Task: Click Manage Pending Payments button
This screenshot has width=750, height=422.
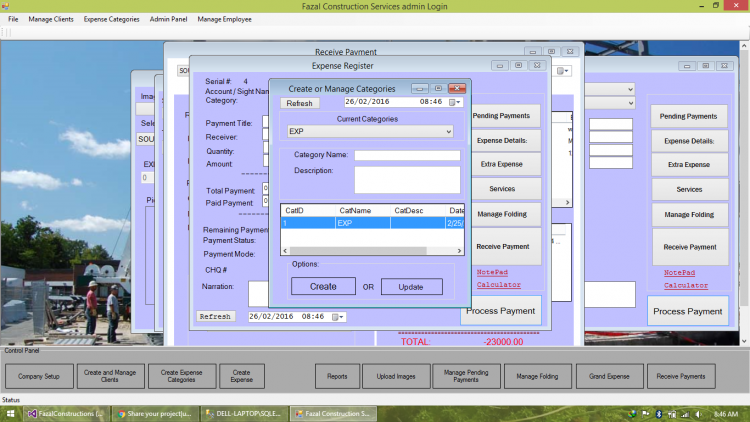Action: 466,377
